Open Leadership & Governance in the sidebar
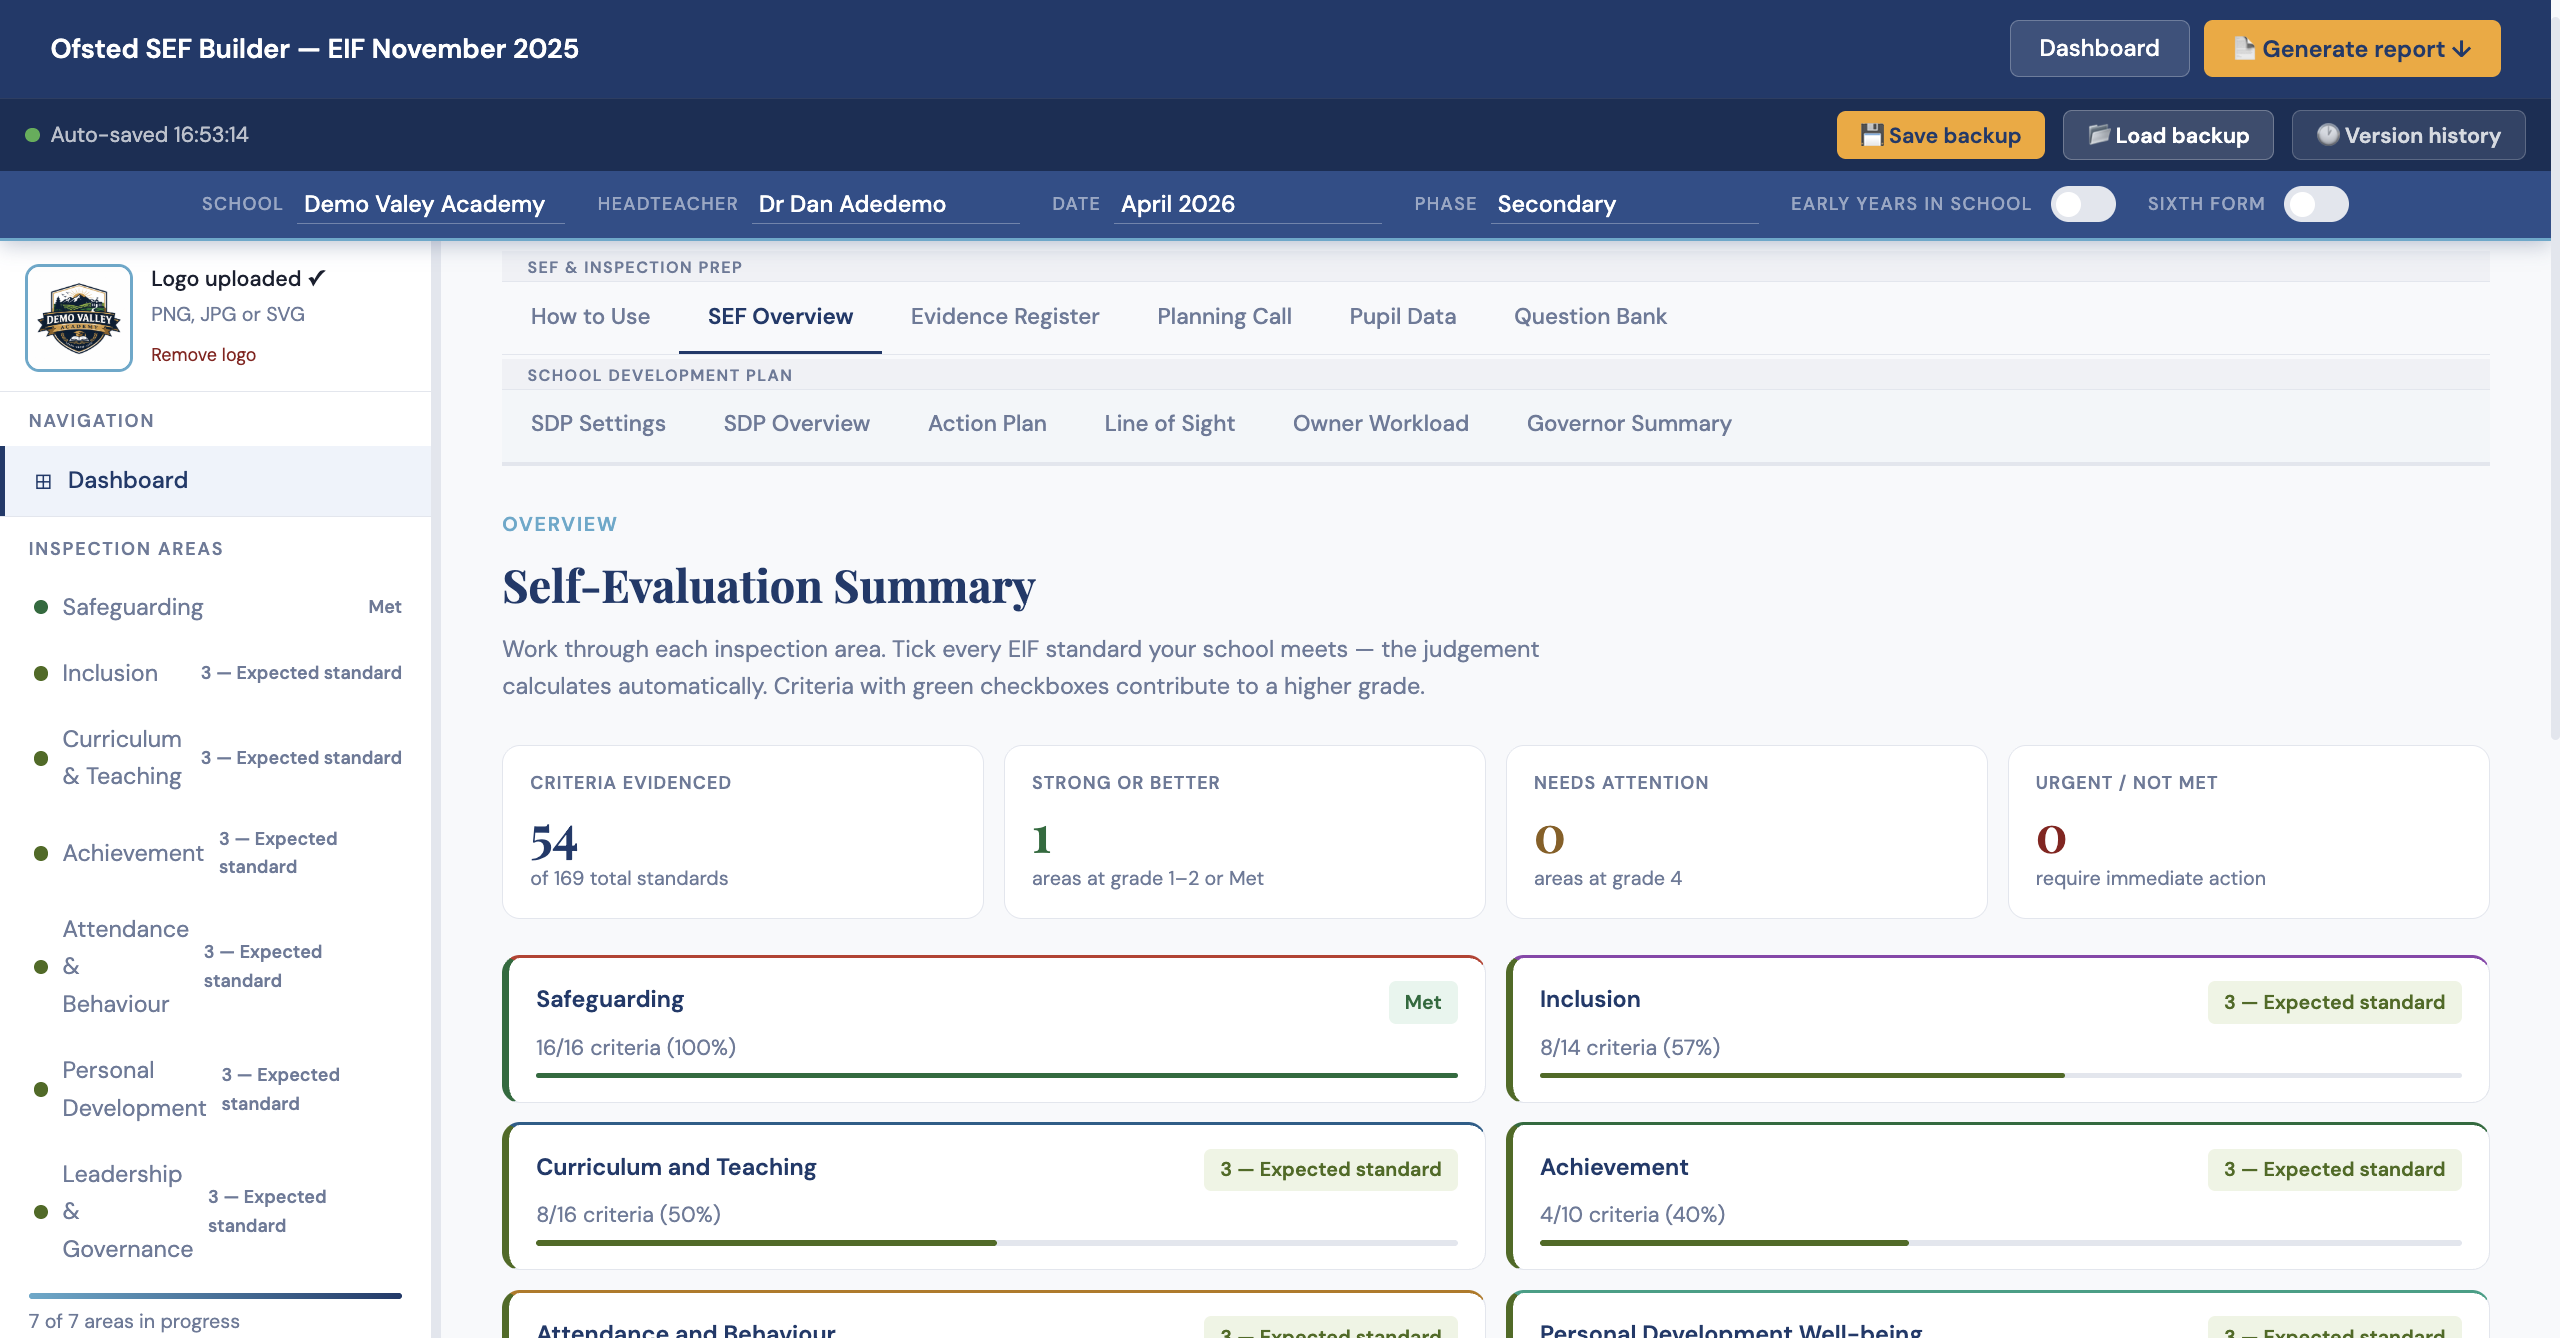 pyautogui.click(x=218, y=1211)
